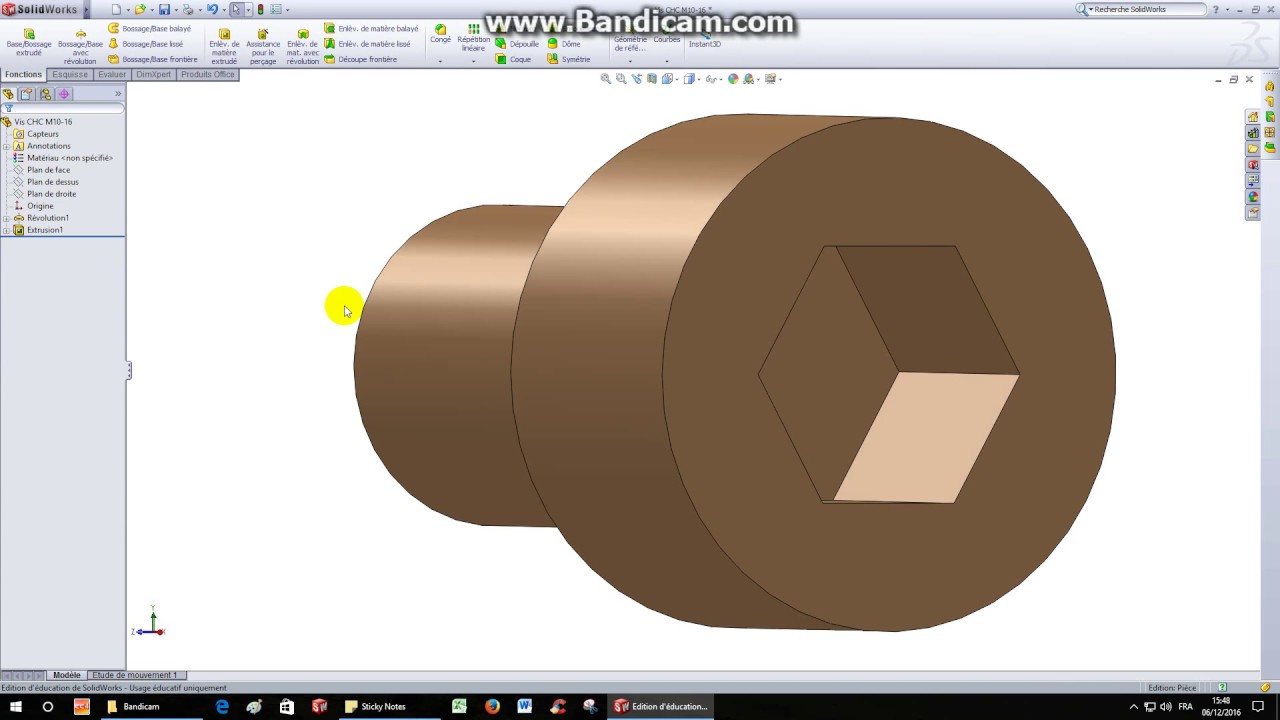Open Géométrie de référence dropdown
Image resolution: width=1280 pixels, height=720 pixels.
[x=630, y=61]
